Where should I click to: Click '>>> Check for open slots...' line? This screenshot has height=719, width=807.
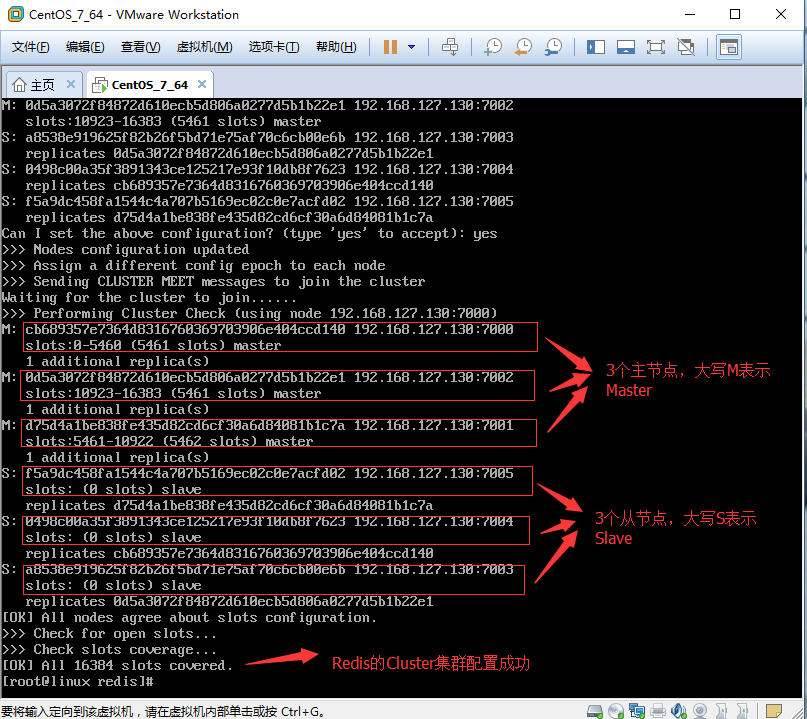pos(109,634)
